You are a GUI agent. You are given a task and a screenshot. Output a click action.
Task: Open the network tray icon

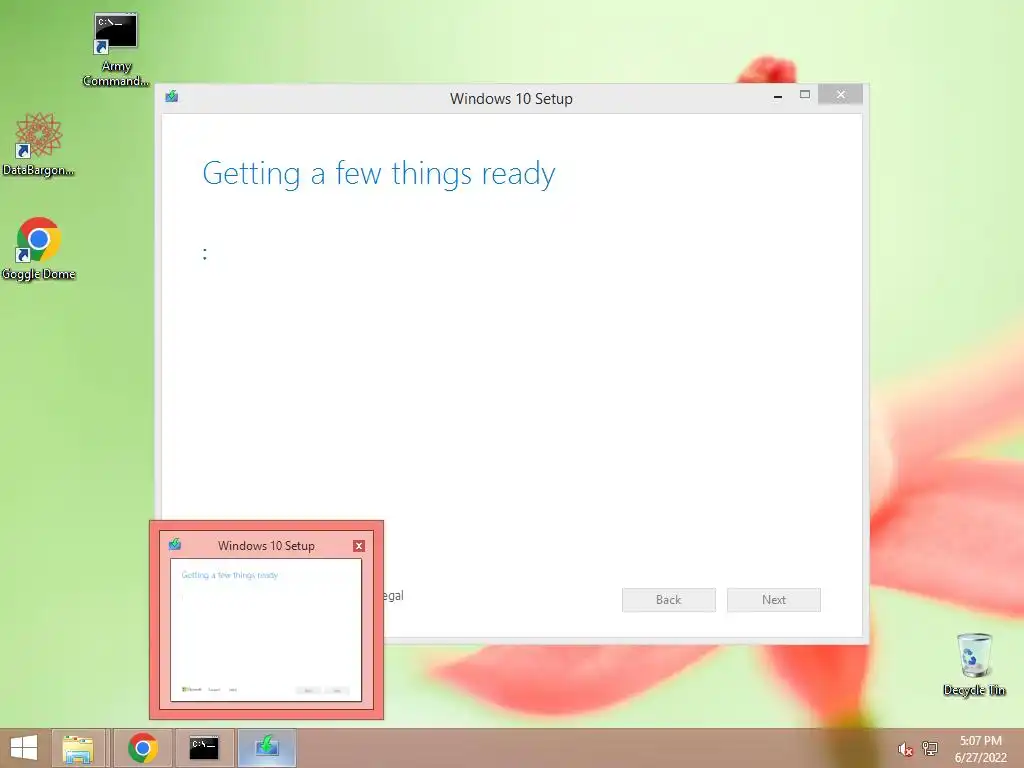929,749
